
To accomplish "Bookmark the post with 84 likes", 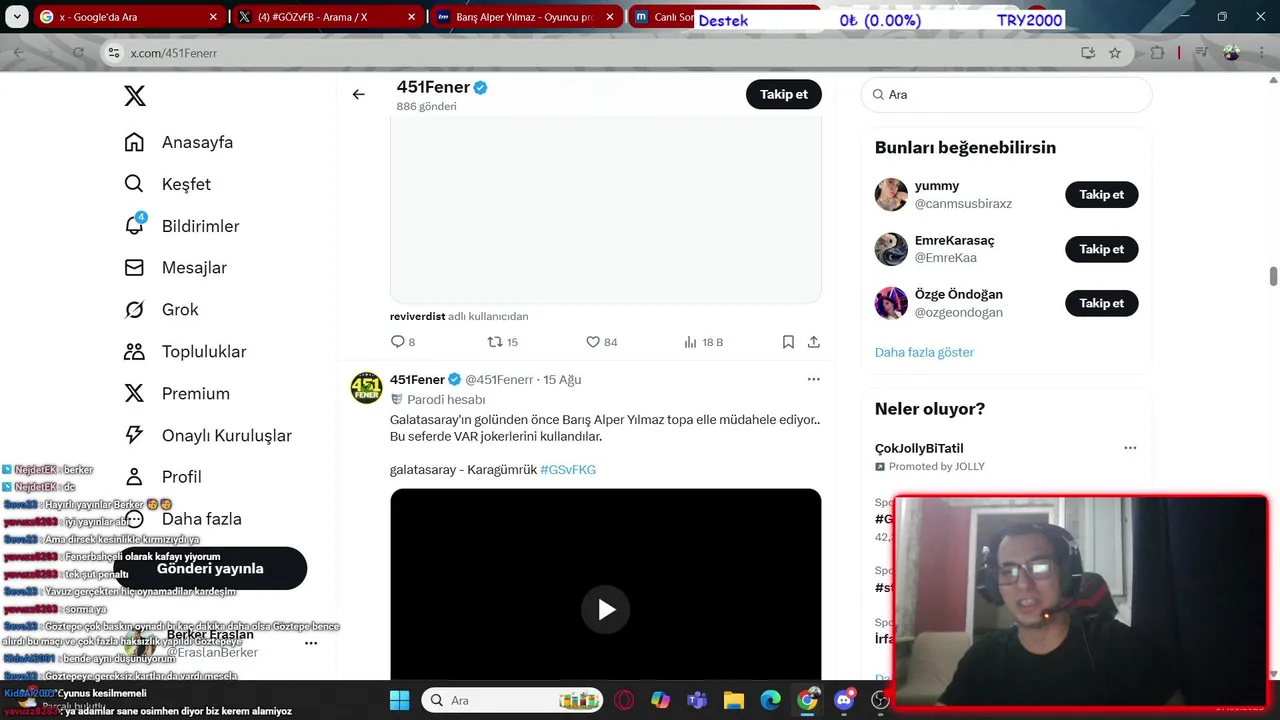I will tap(788, 342).
